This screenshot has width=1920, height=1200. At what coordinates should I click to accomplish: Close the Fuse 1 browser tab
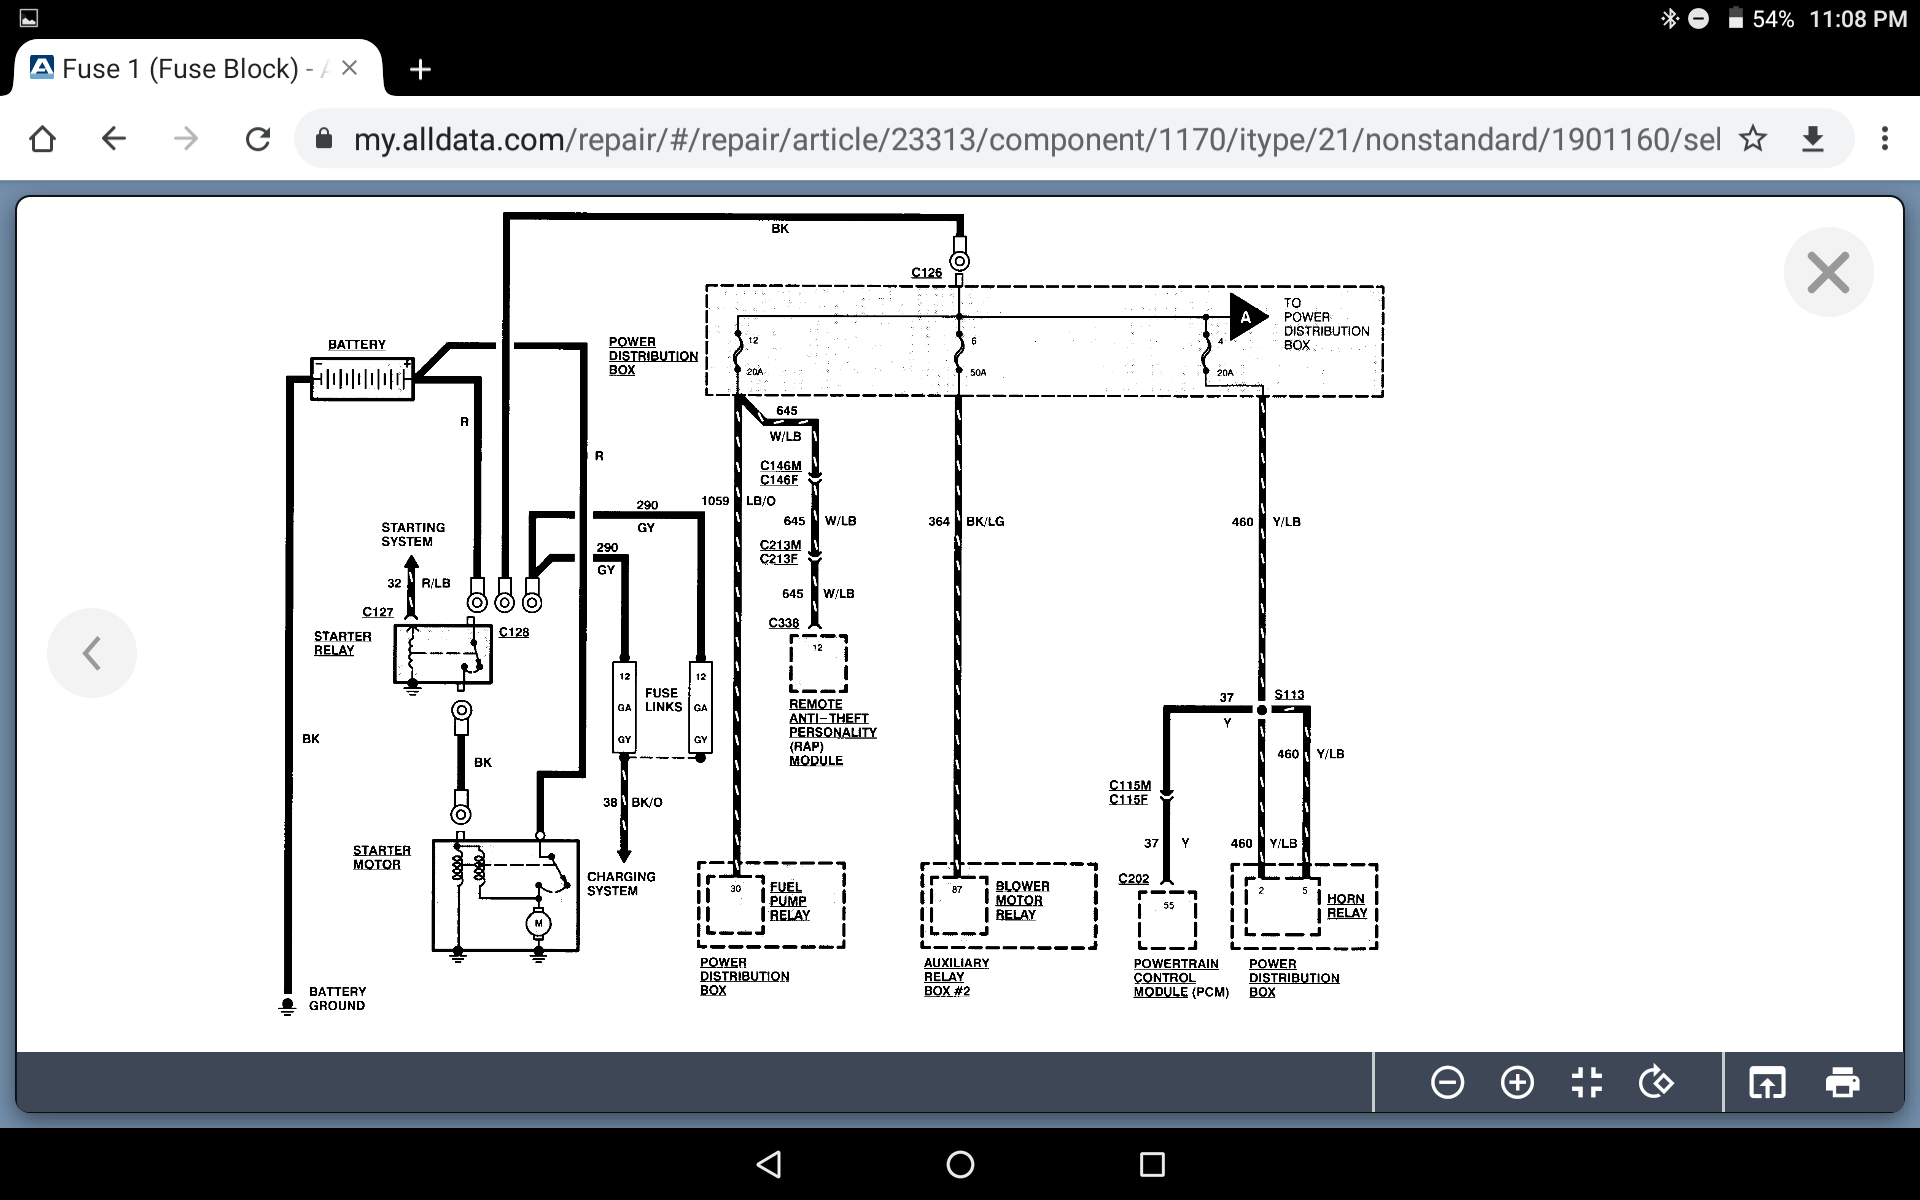tap(349, 68)
